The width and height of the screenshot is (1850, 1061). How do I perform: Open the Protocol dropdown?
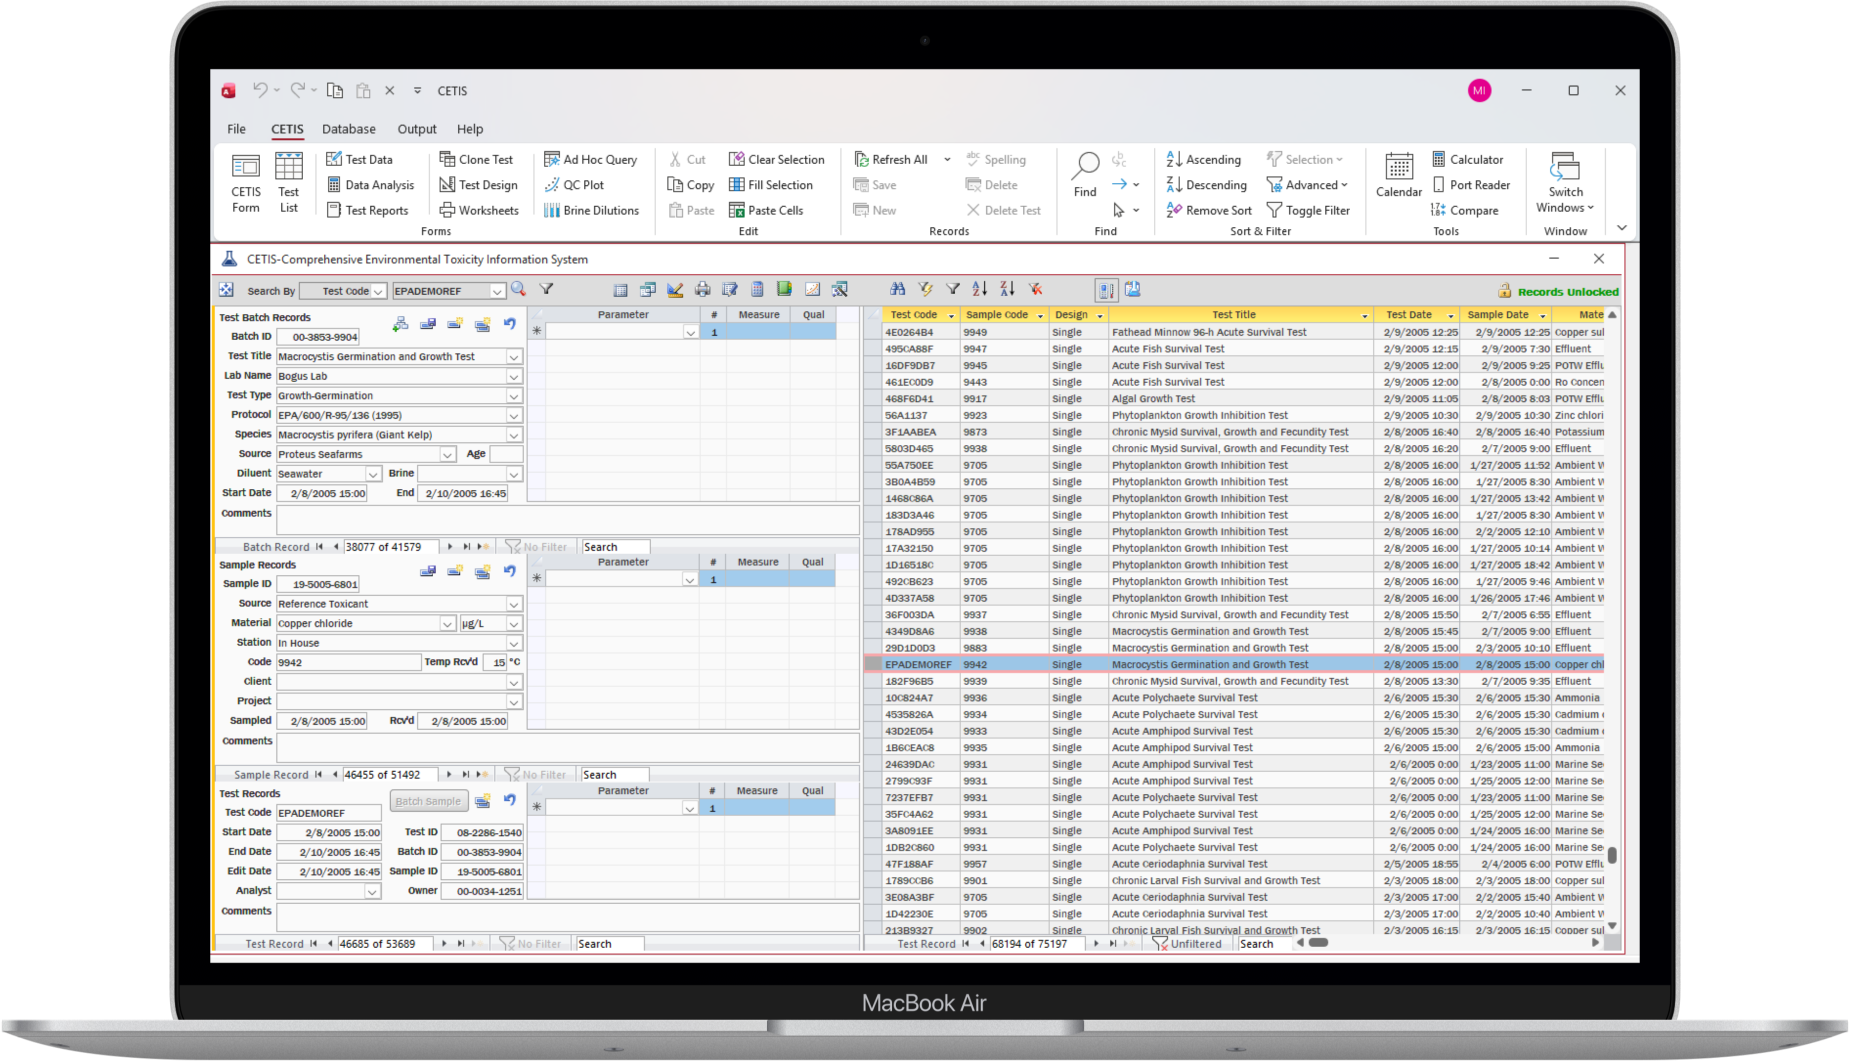click(514, 416)
